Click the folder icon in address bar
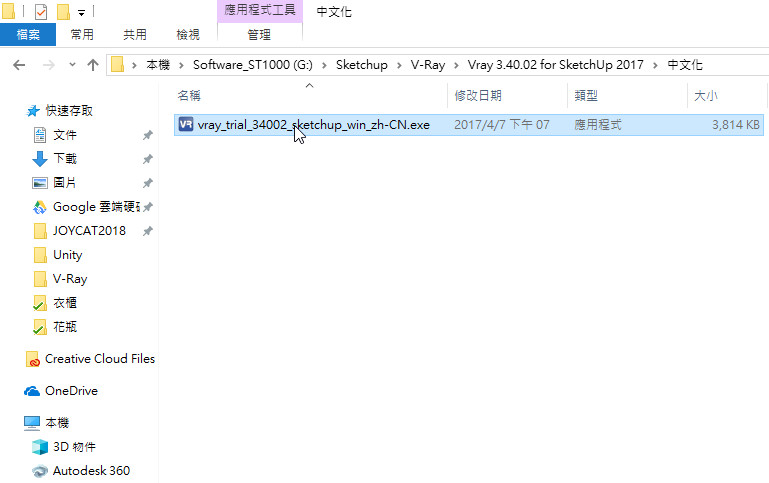 [117, 64]
